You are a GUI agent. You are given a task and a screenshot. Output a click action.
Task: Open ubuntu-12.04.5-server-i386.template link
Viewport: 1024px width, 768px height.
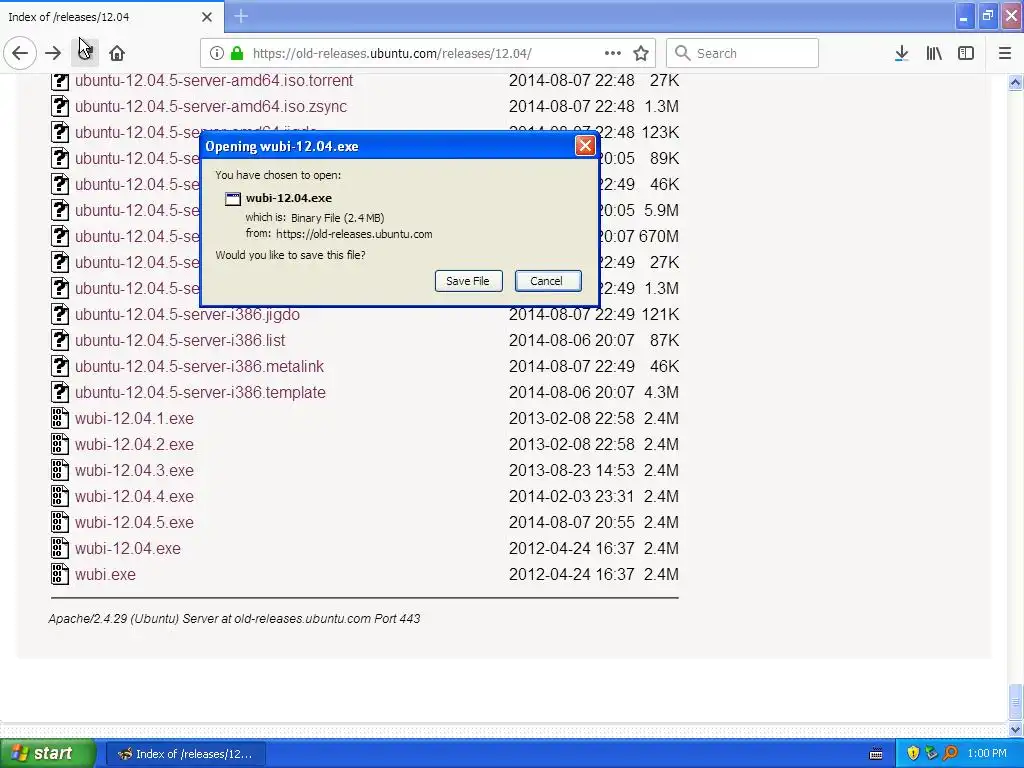click(200, 392)
